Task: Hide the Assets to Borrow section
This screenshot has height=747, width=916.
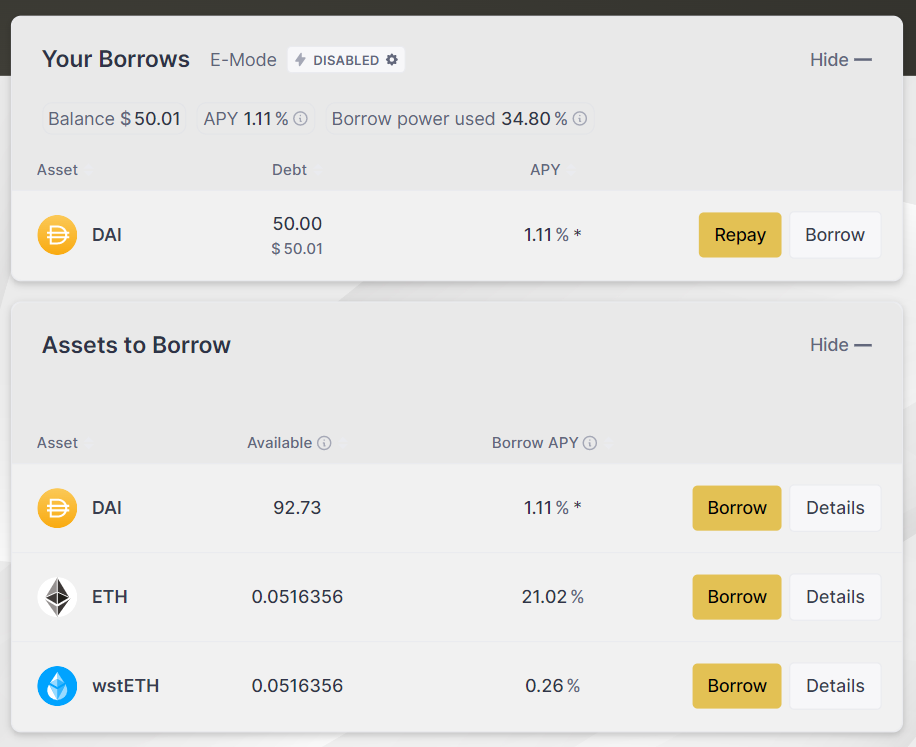Action: [x=841, y=345]
